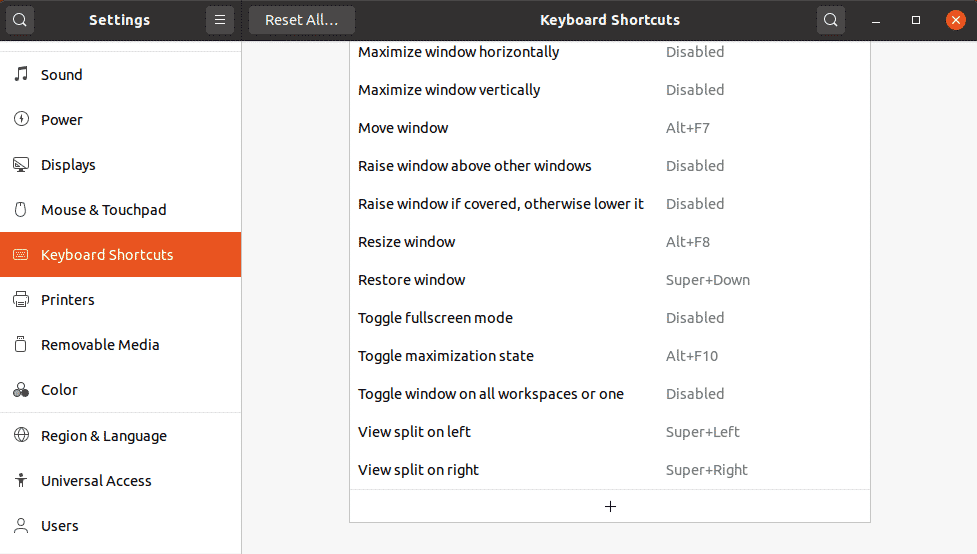Add a custom shortcut with plus button

pyautogui.click(x=610, y=506)
